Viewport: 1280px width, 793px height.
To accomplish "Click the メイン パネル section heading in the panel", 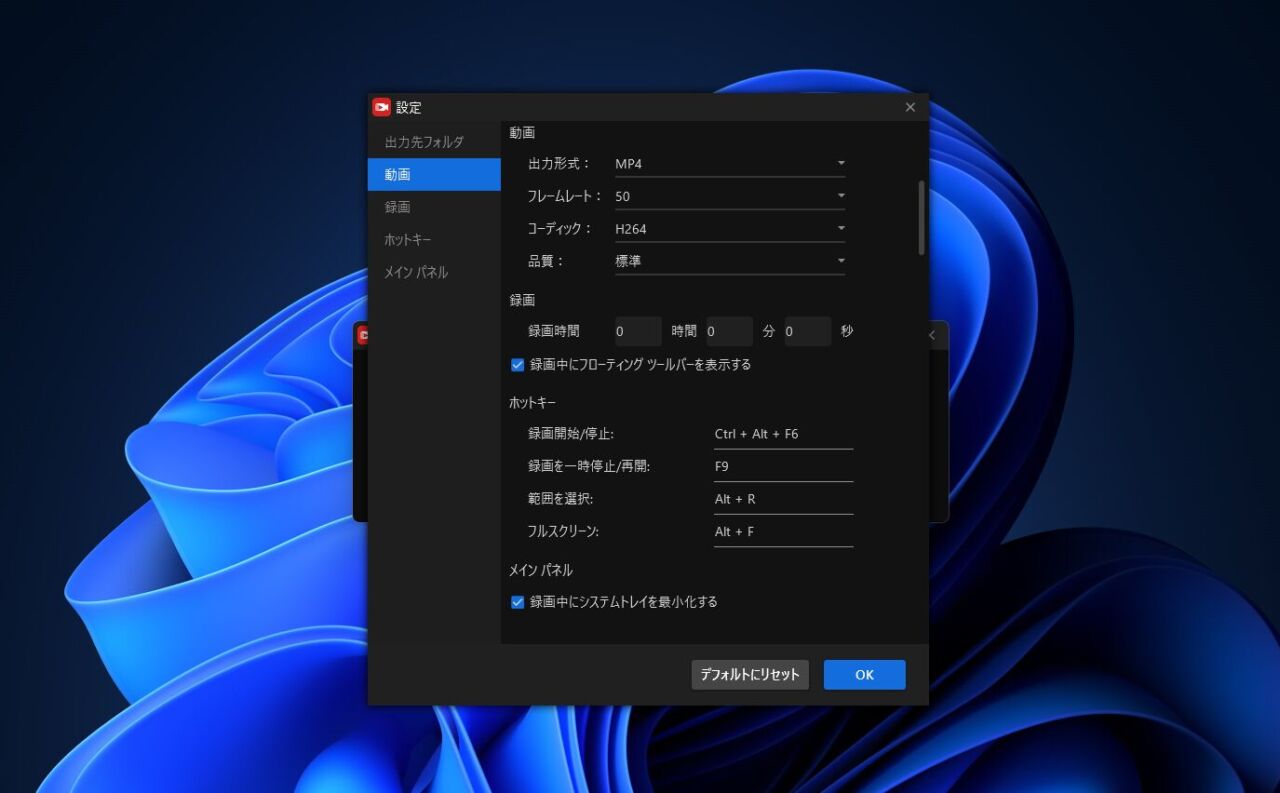I will click(x=541, y=570).
